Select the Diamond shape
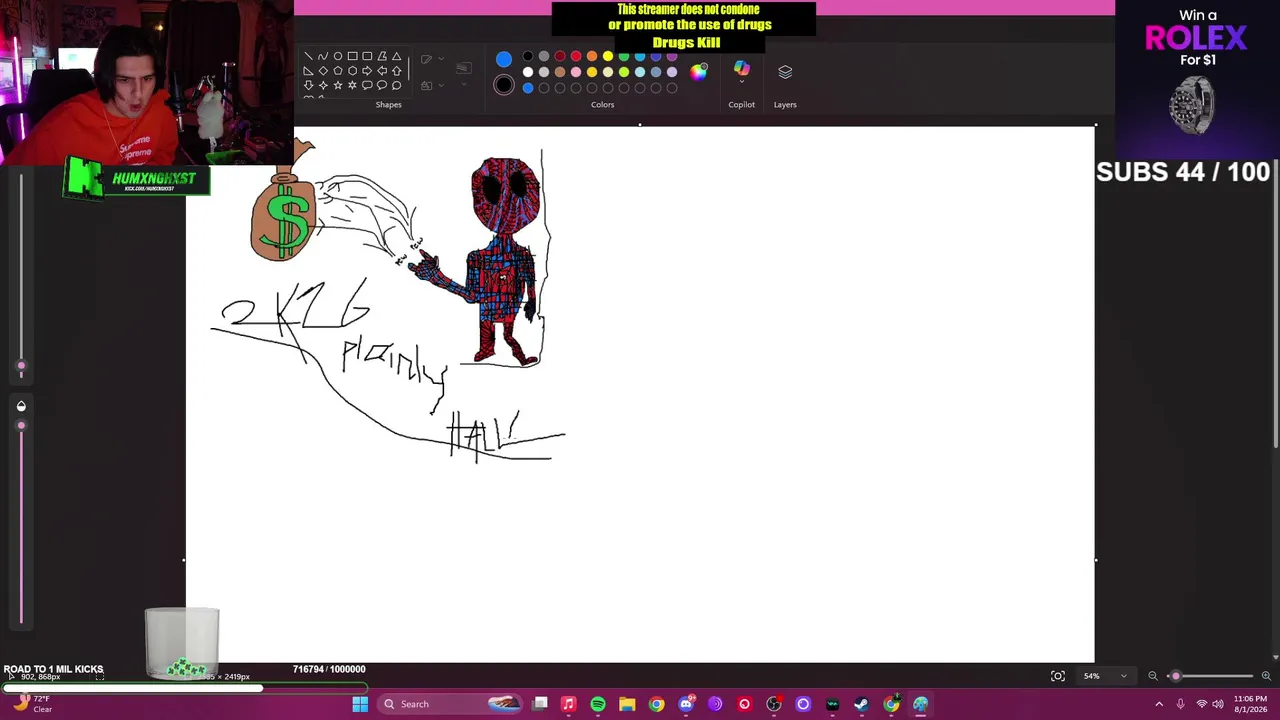Viewport: 1280px width, 720px height. pyautogui.click(x=323, y=71)
